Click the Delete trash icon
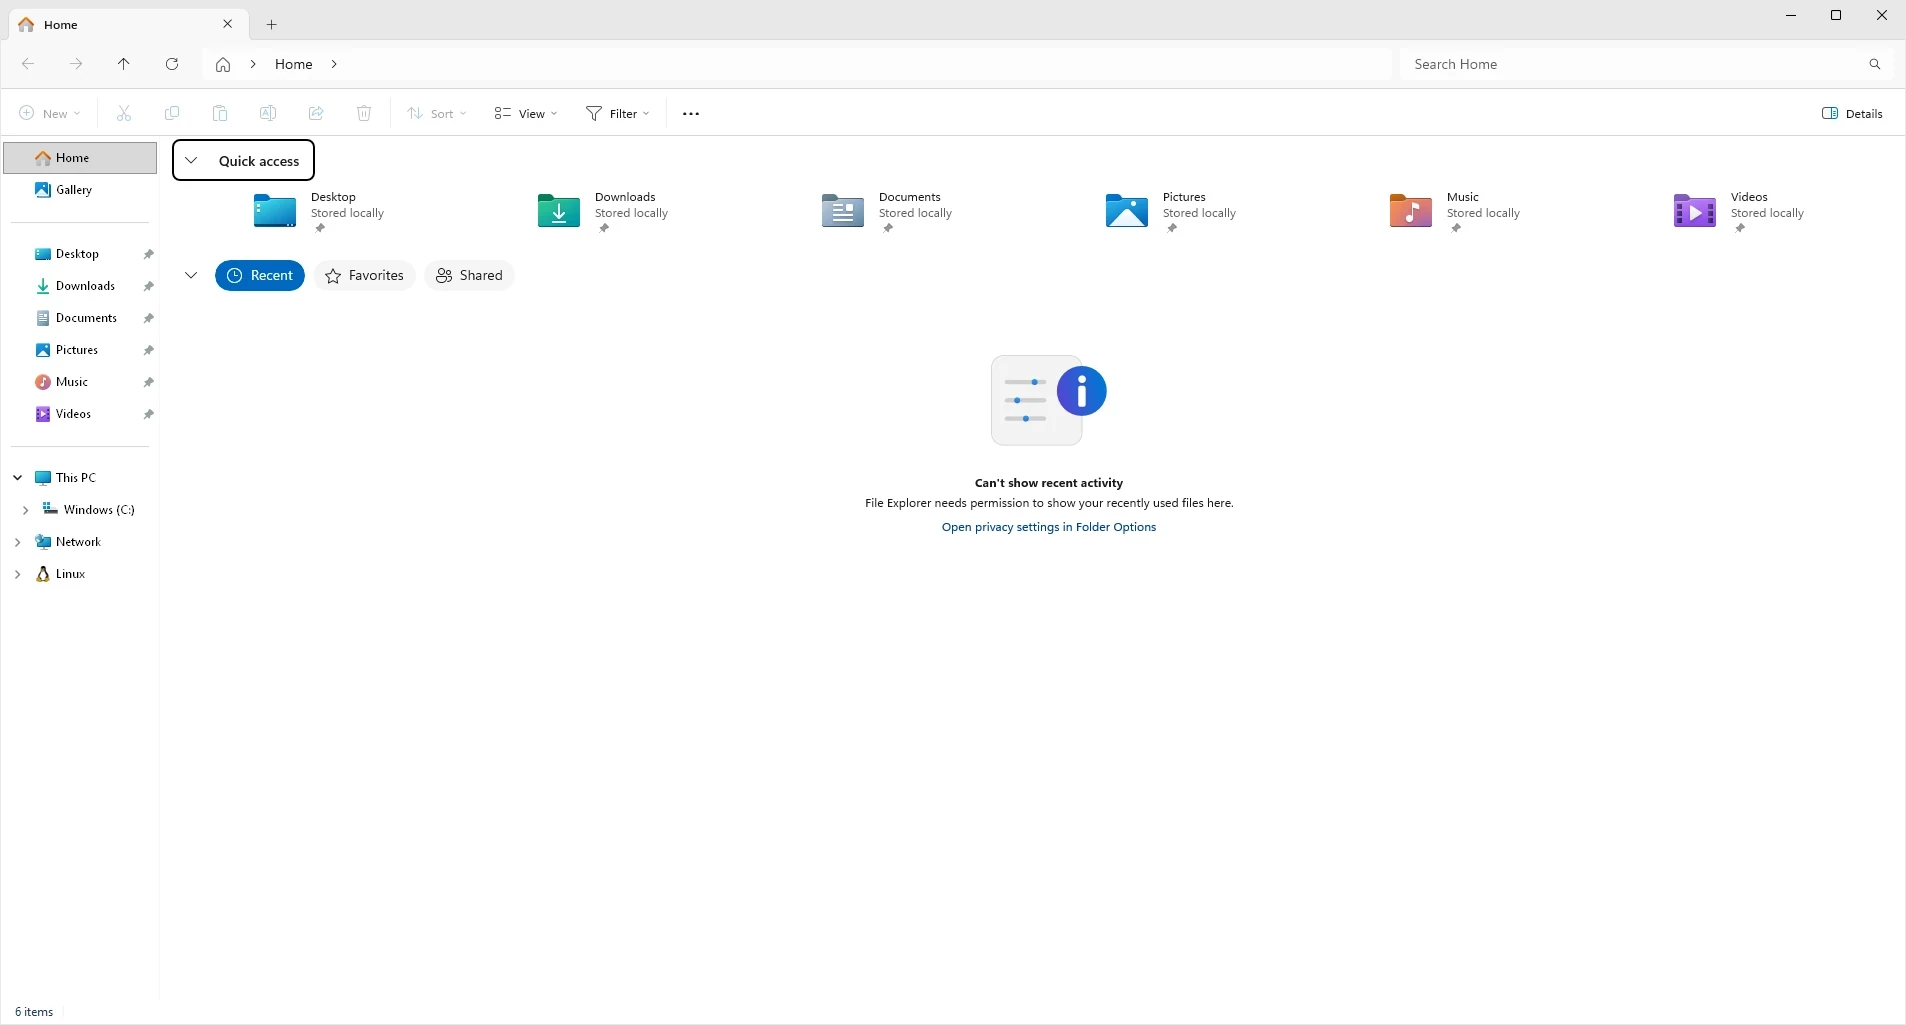 tap(364, 114)
